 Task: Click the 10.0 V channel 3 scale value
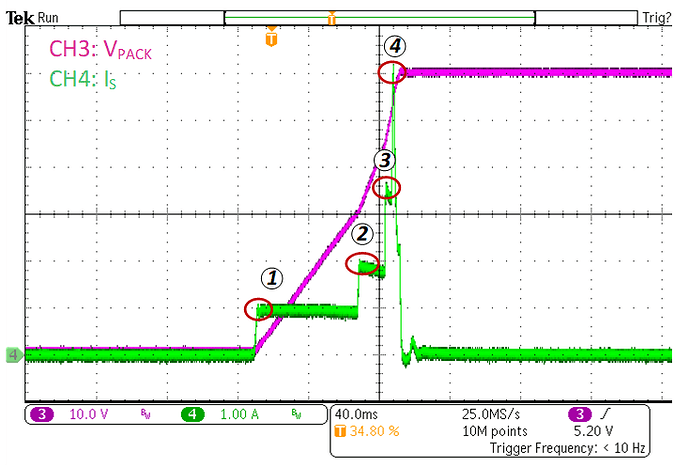(x=88, y=415)
